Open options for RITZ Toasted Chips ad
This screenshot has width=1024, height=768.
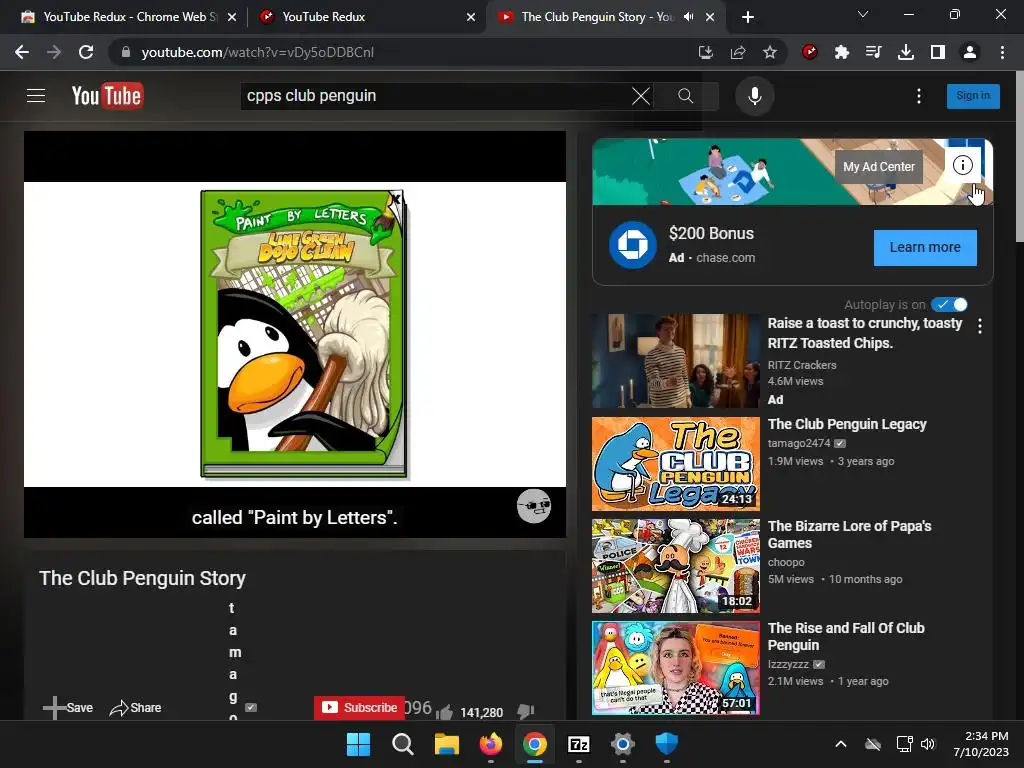[x=980, y=326]
